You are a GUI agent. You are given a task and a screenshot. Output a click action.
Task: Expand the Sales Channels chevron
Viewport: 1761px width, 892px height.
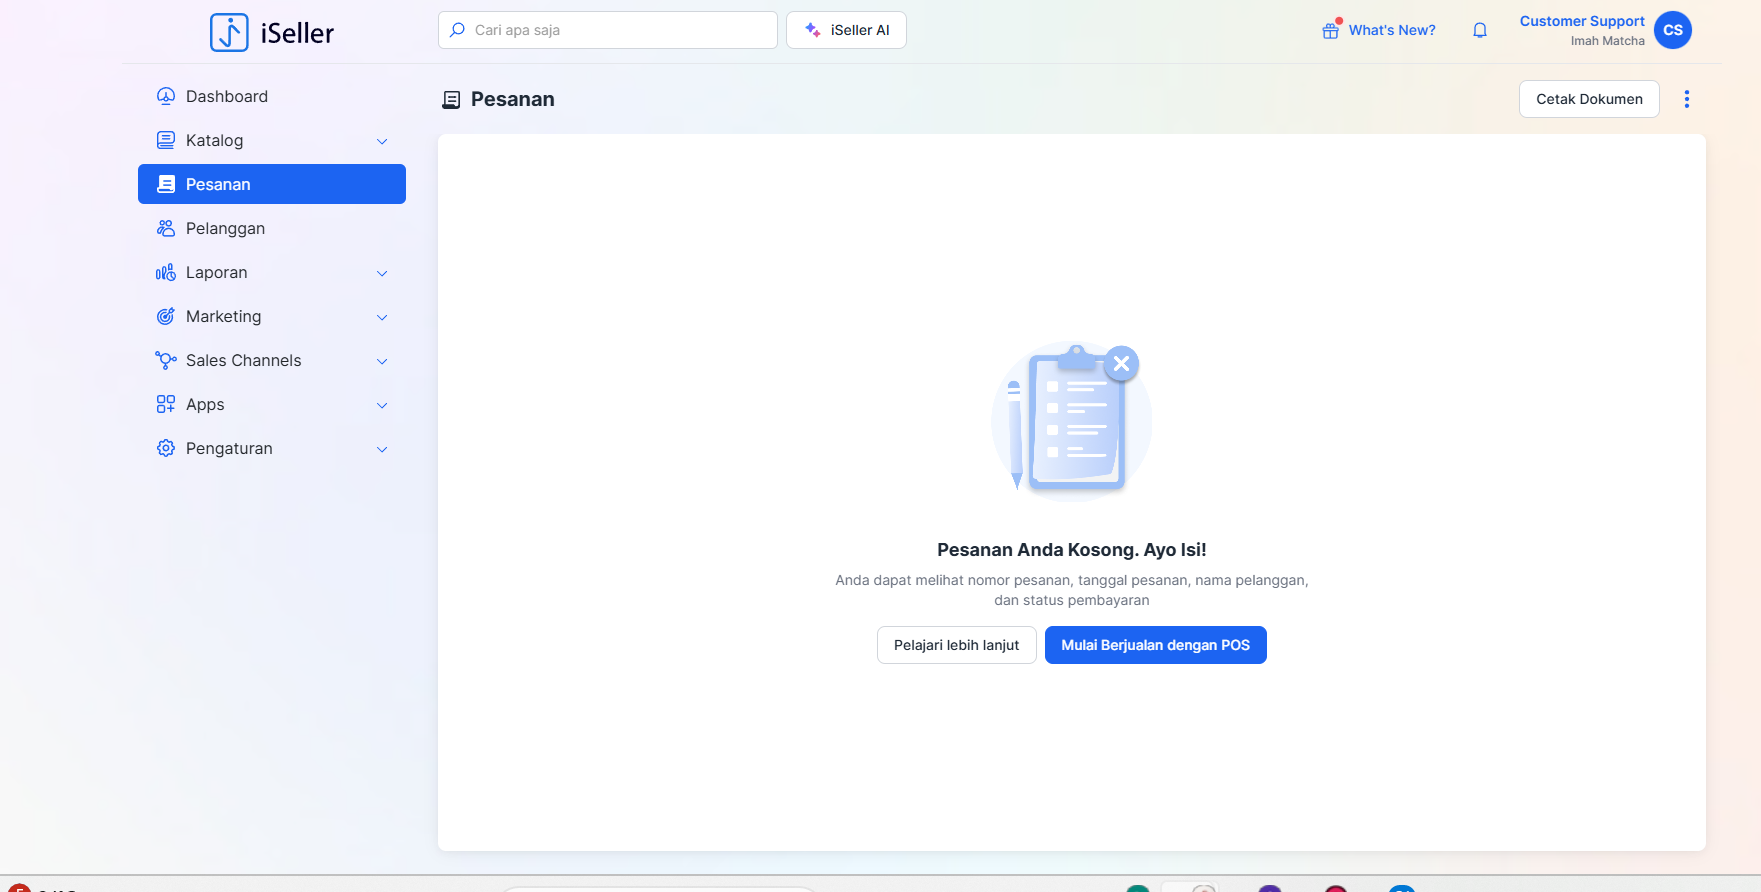tap(382, 361)
